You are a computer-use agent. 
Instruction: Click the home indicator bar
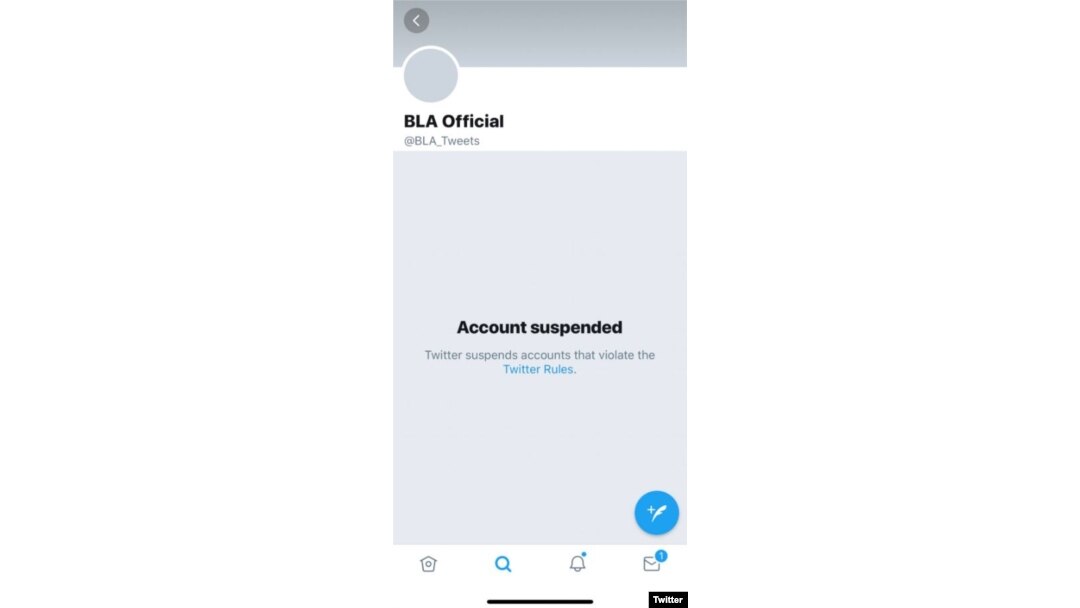tap(540, 601)
